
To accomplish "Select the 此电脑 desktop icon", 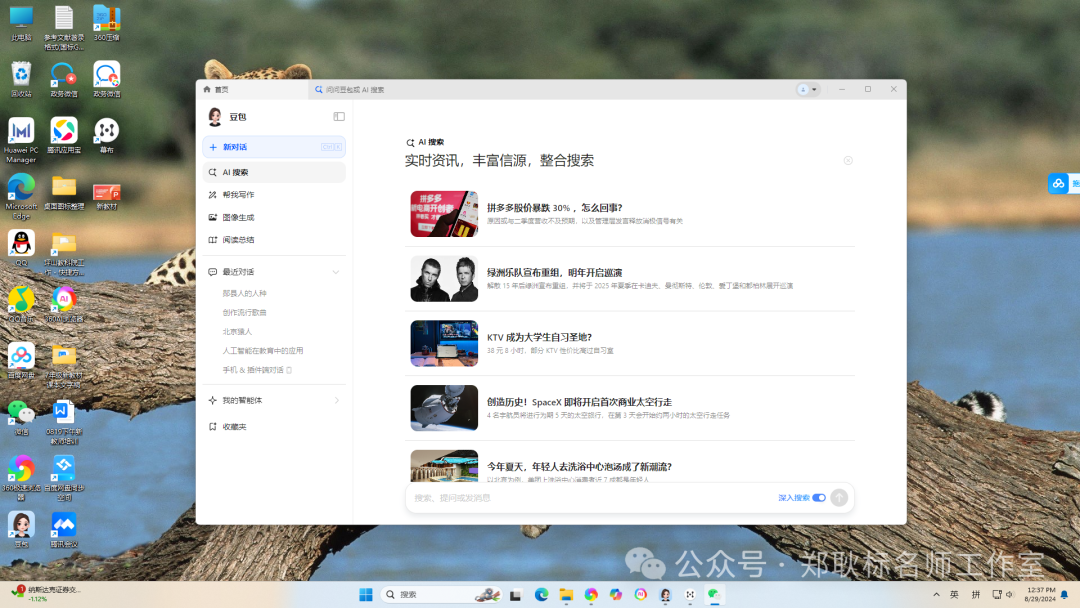I will point(21,23).
